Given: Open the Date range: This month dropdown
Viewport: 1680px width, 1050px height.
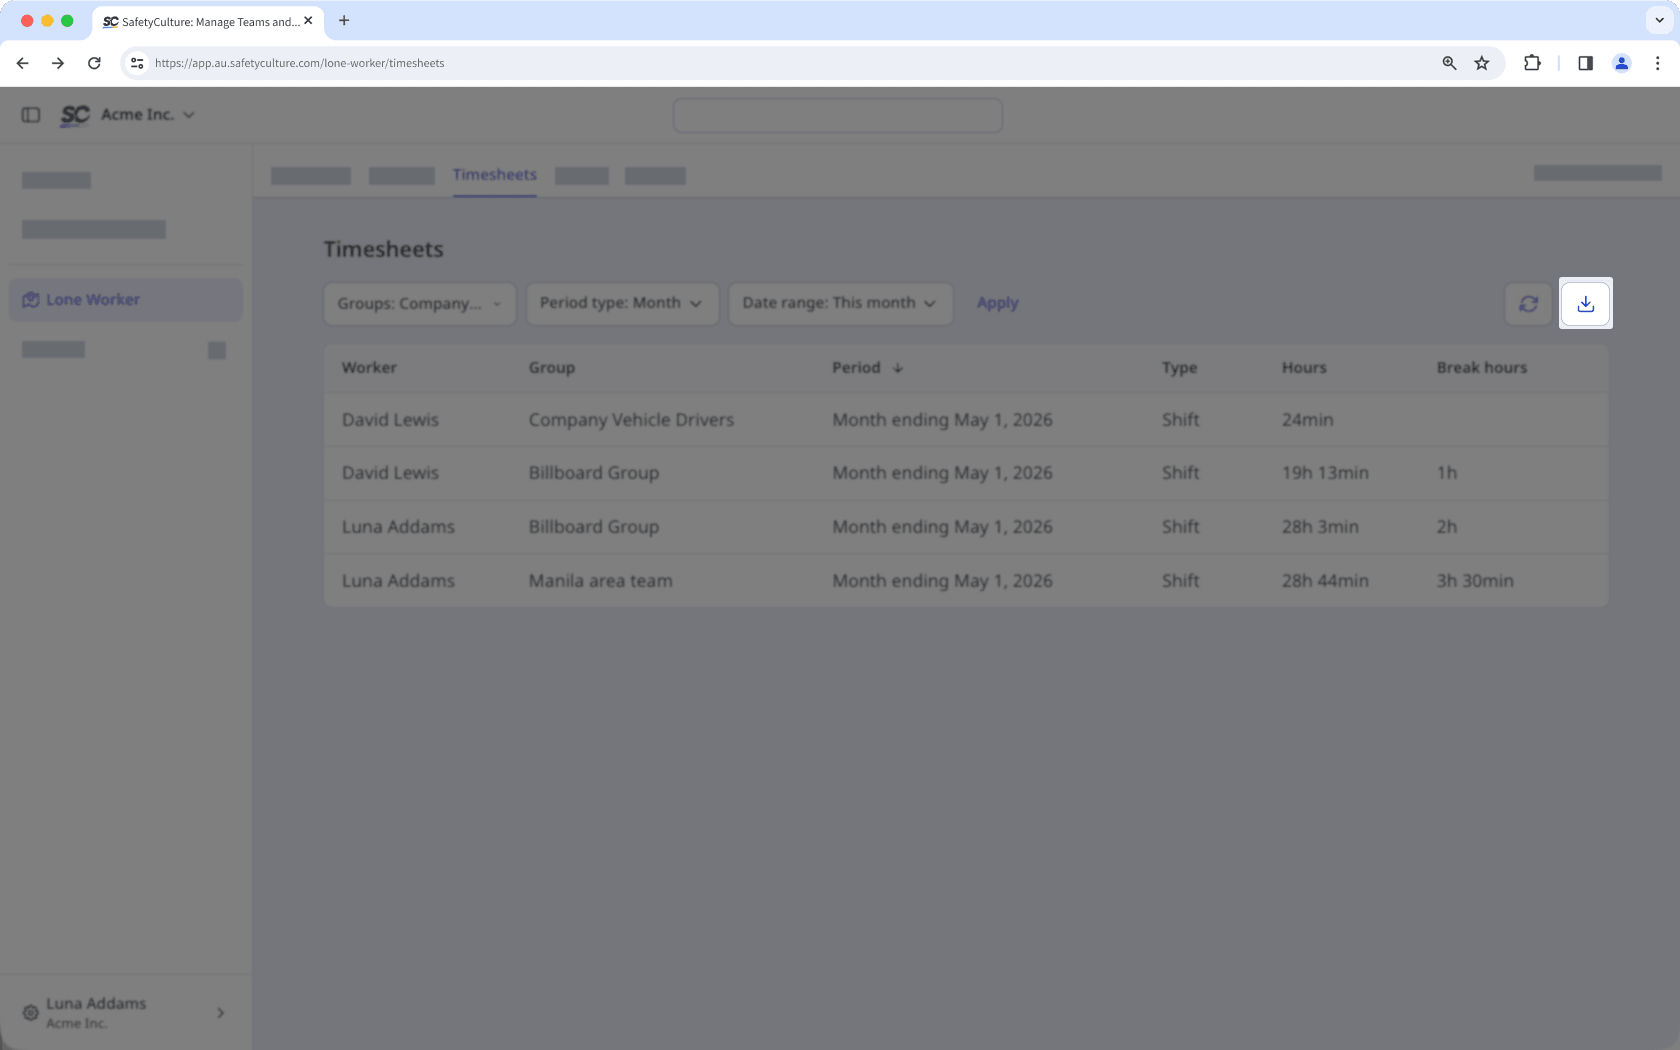Looking at the screenshot, I should pyautogui.click(x=840, y=303).
